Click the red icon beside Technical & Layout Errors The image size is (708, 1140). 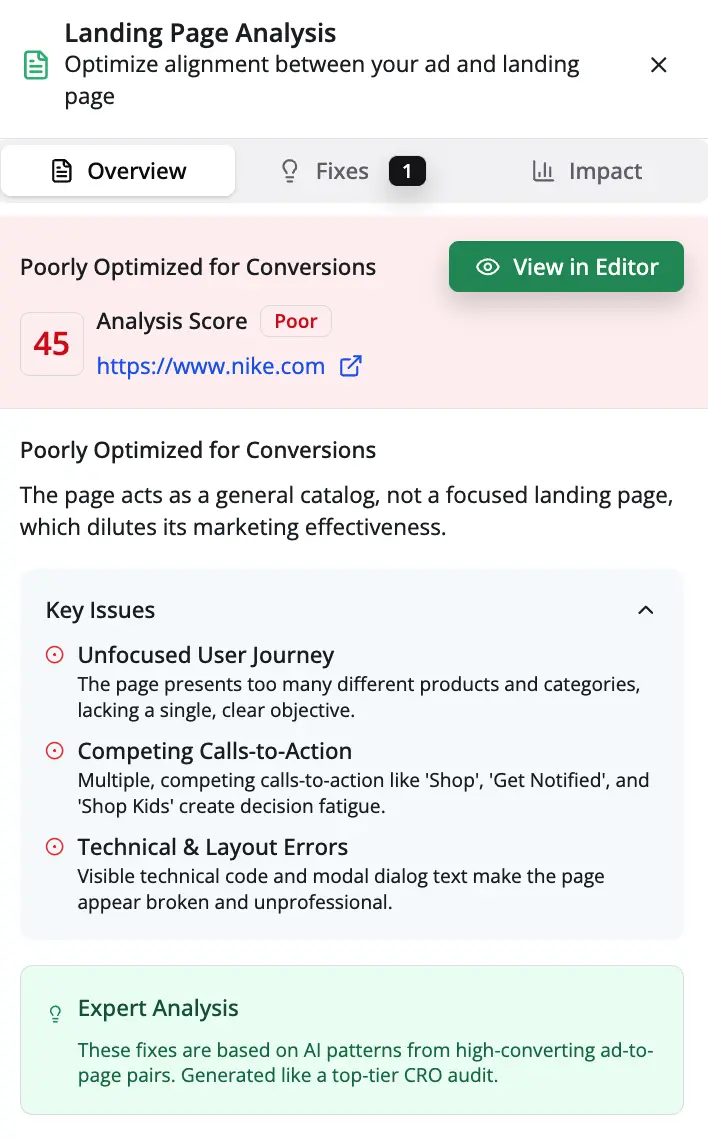[55, 846]
